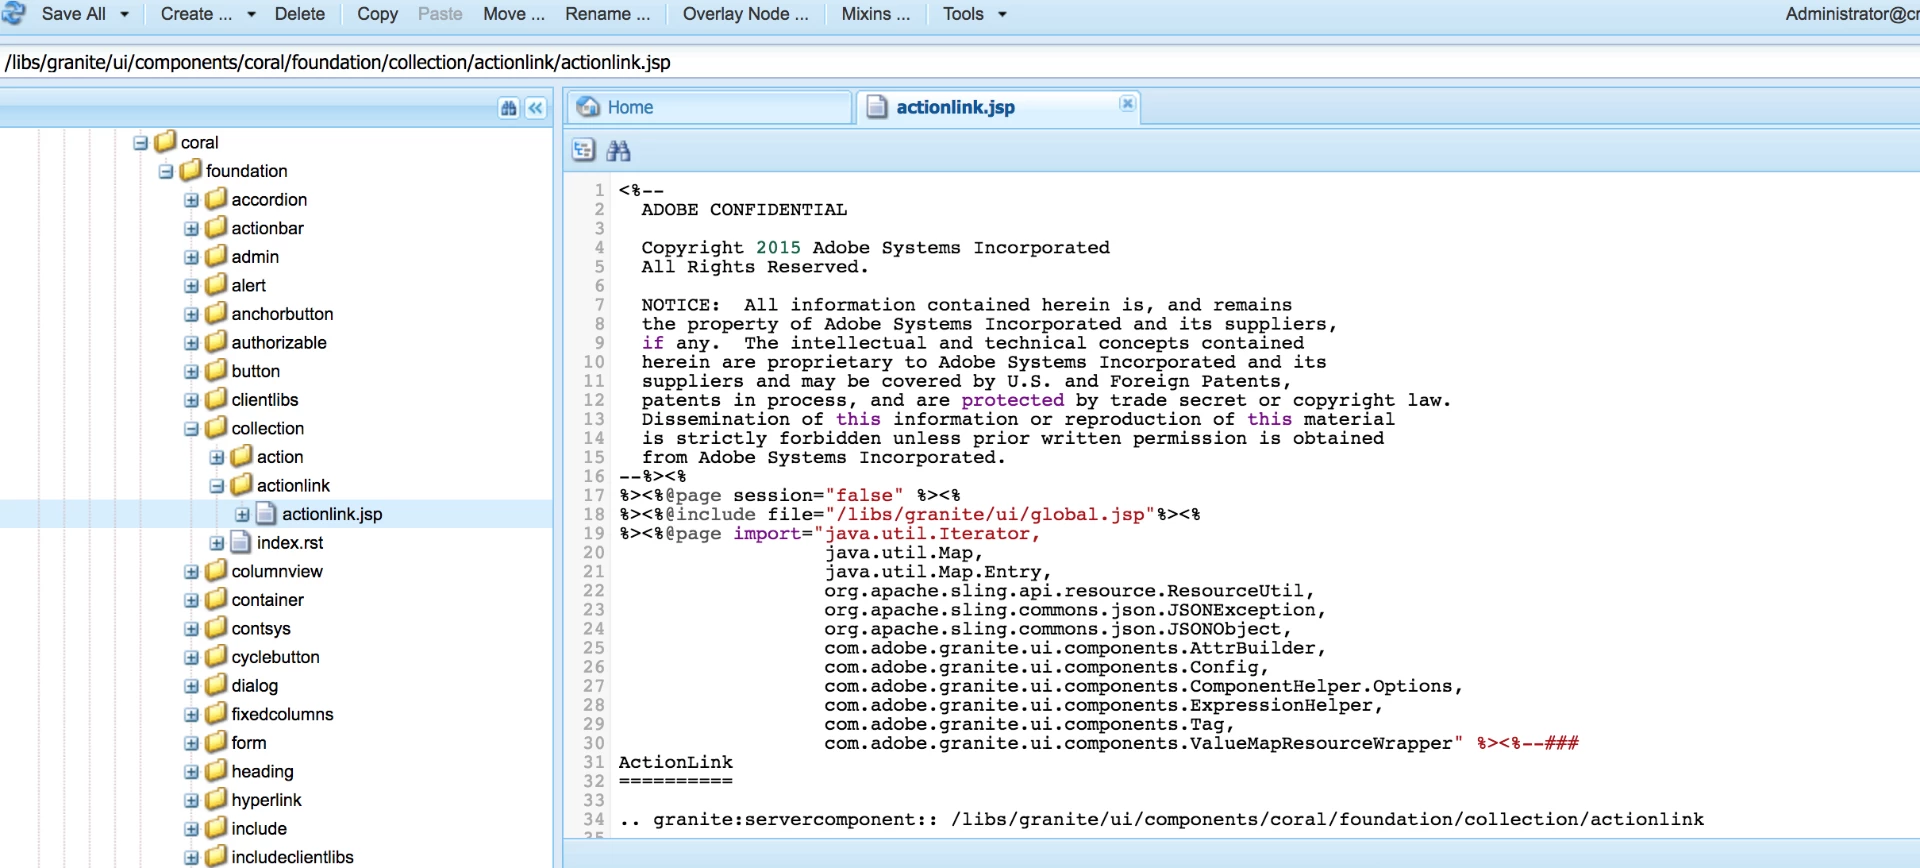Click the action folder icon

(241, 457)
